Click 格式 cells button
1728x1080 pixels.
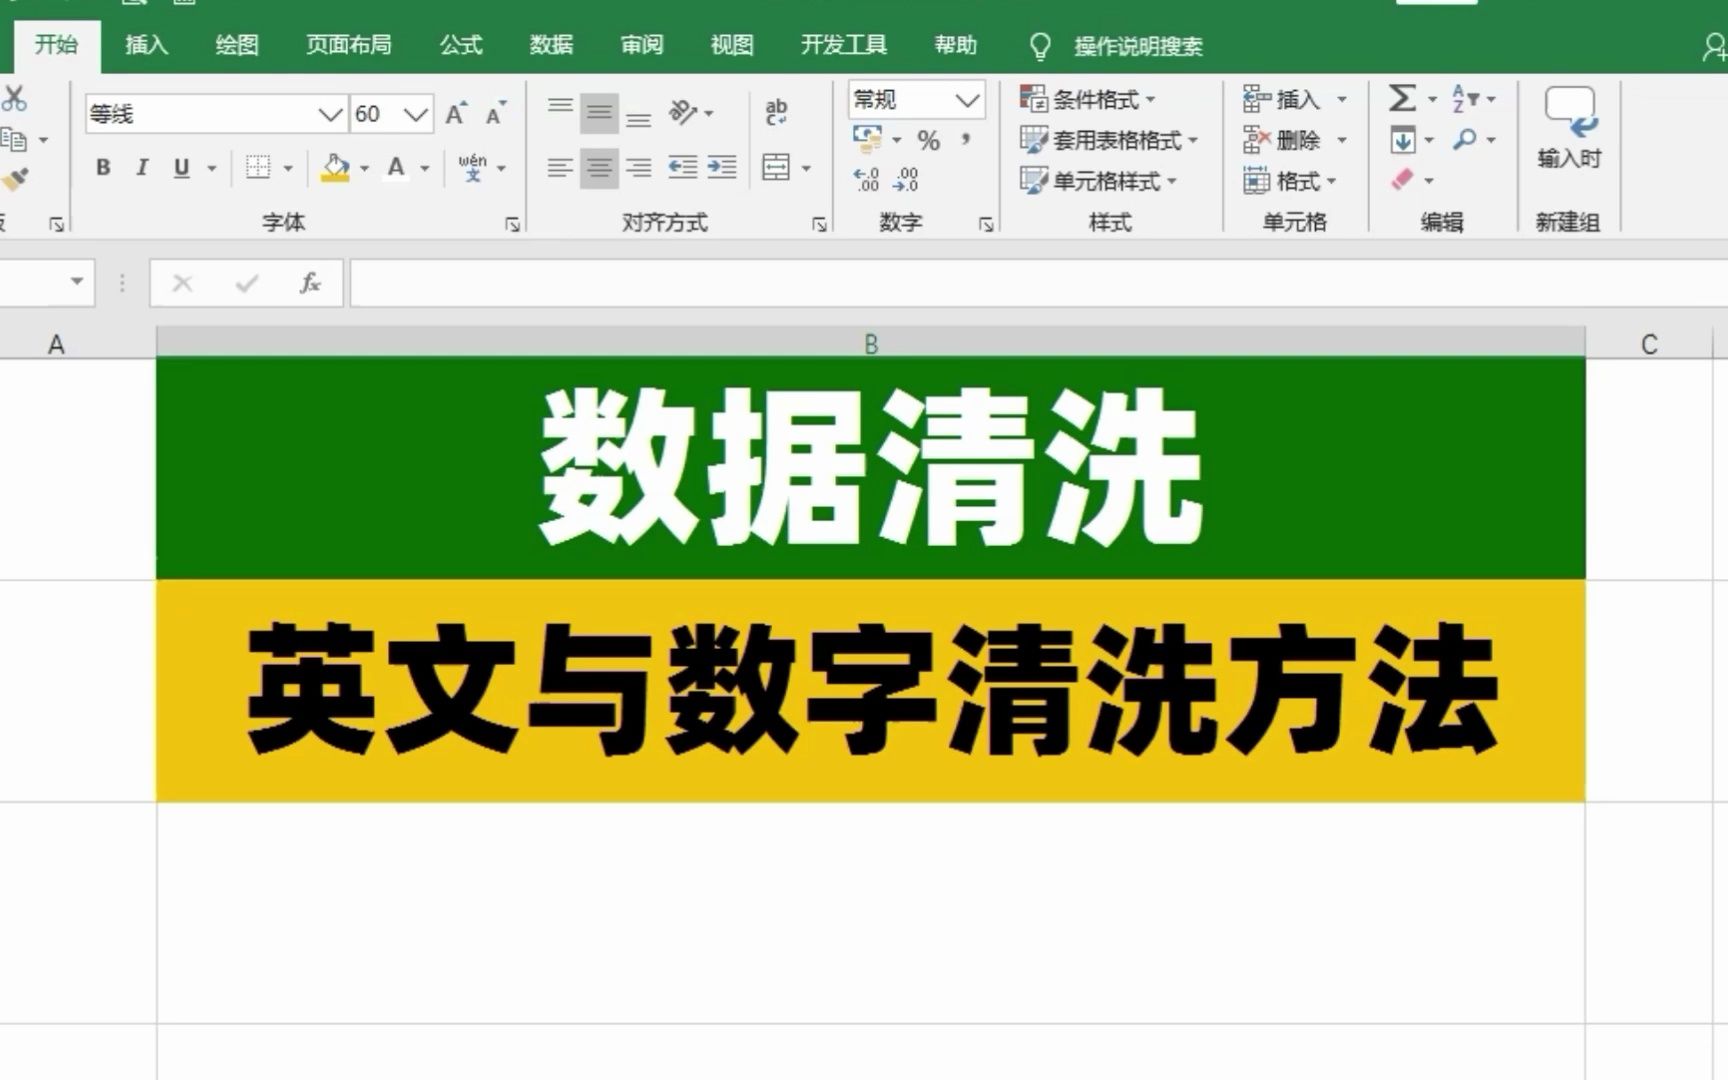point(1290,181)
